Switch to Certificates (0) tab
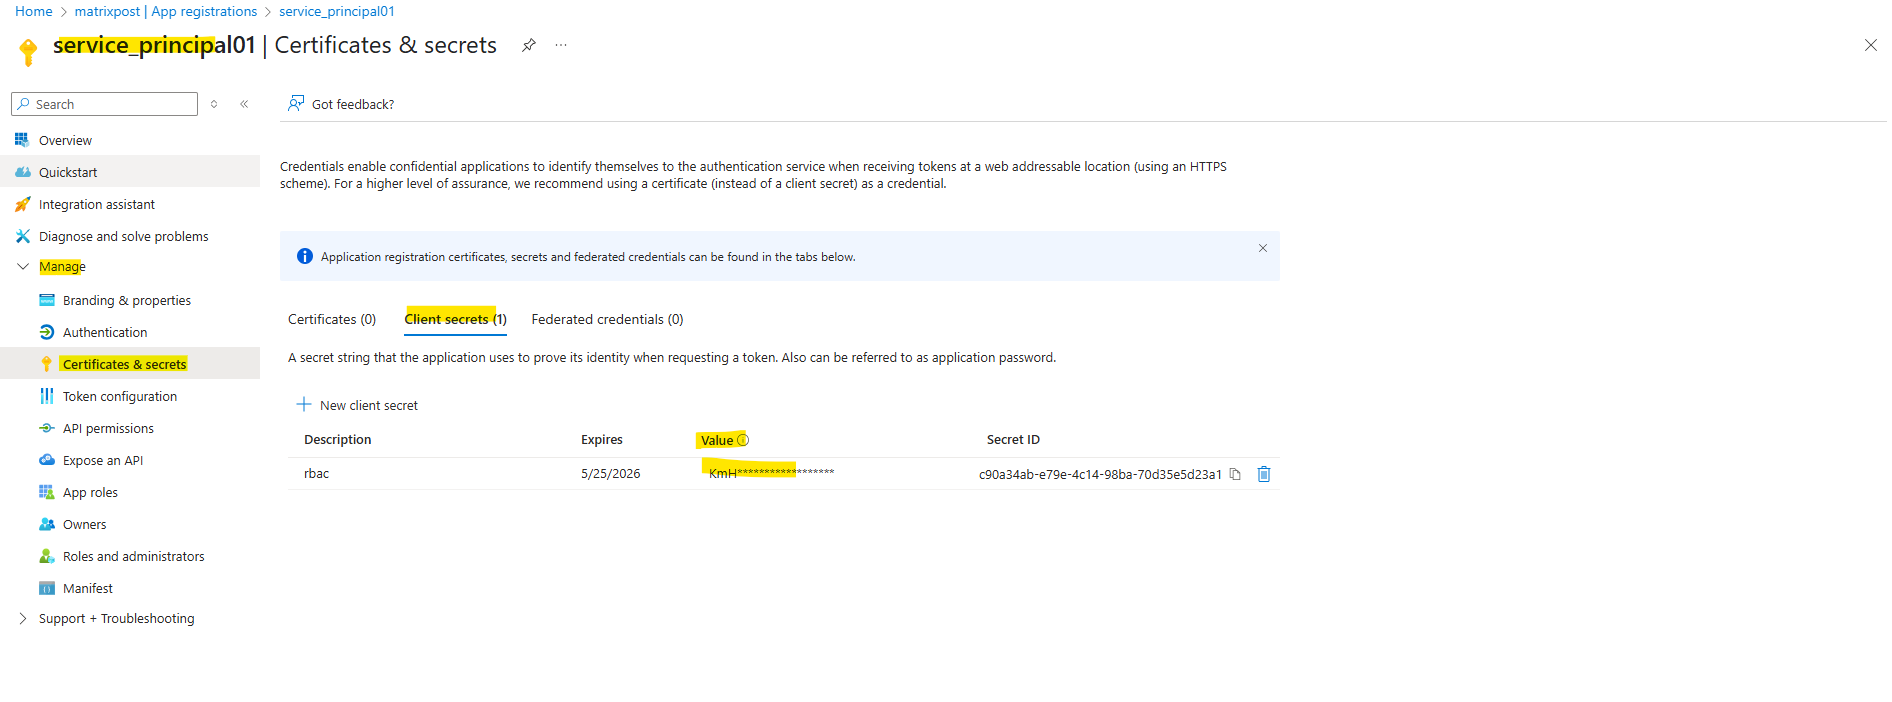Image resolution: width=1892 pixels, height=702 pixels. [x=332, y=319]
